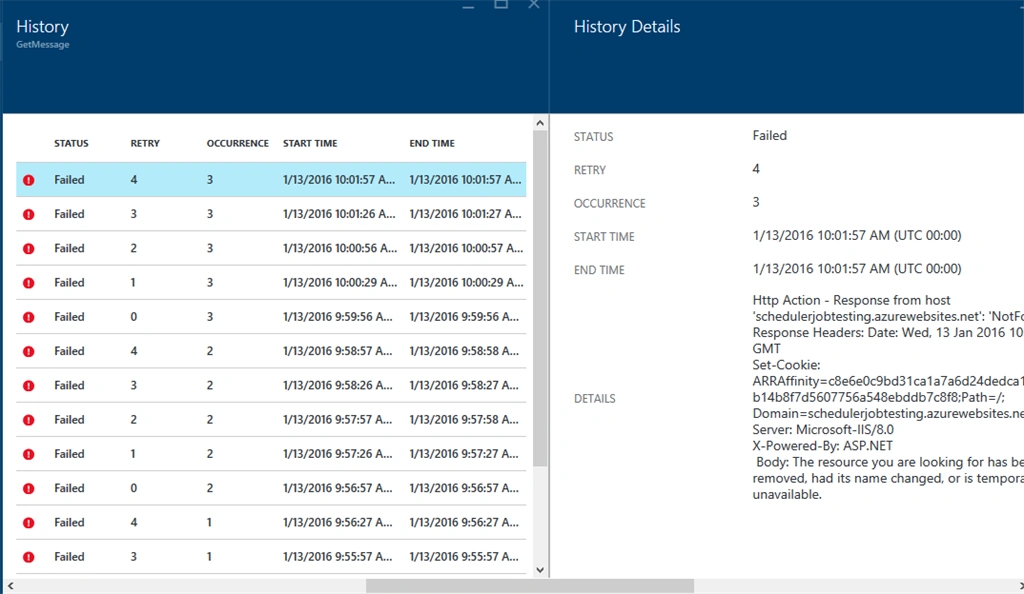1024x594 pixels.
Task: Click the START TIME column header
Action: (x=310, y=144)
